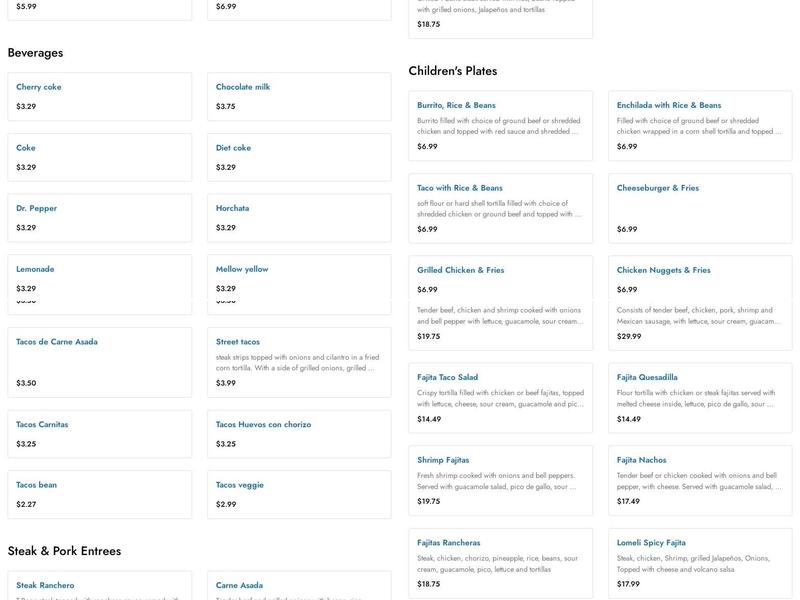The width and height of the screenshot is (800, 600).
Task: Select Chocolate milk from Beverages
Action: [x=298, y=96]
